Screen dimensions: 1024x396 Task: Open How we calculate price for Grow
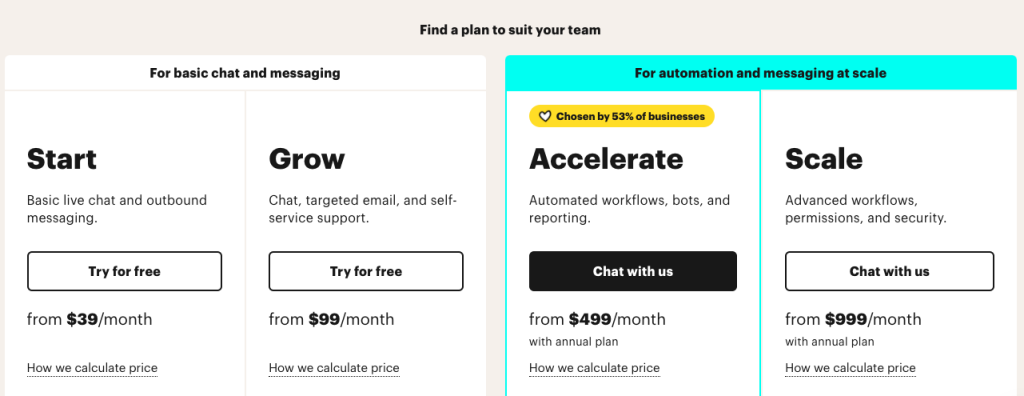pos(334,368)
